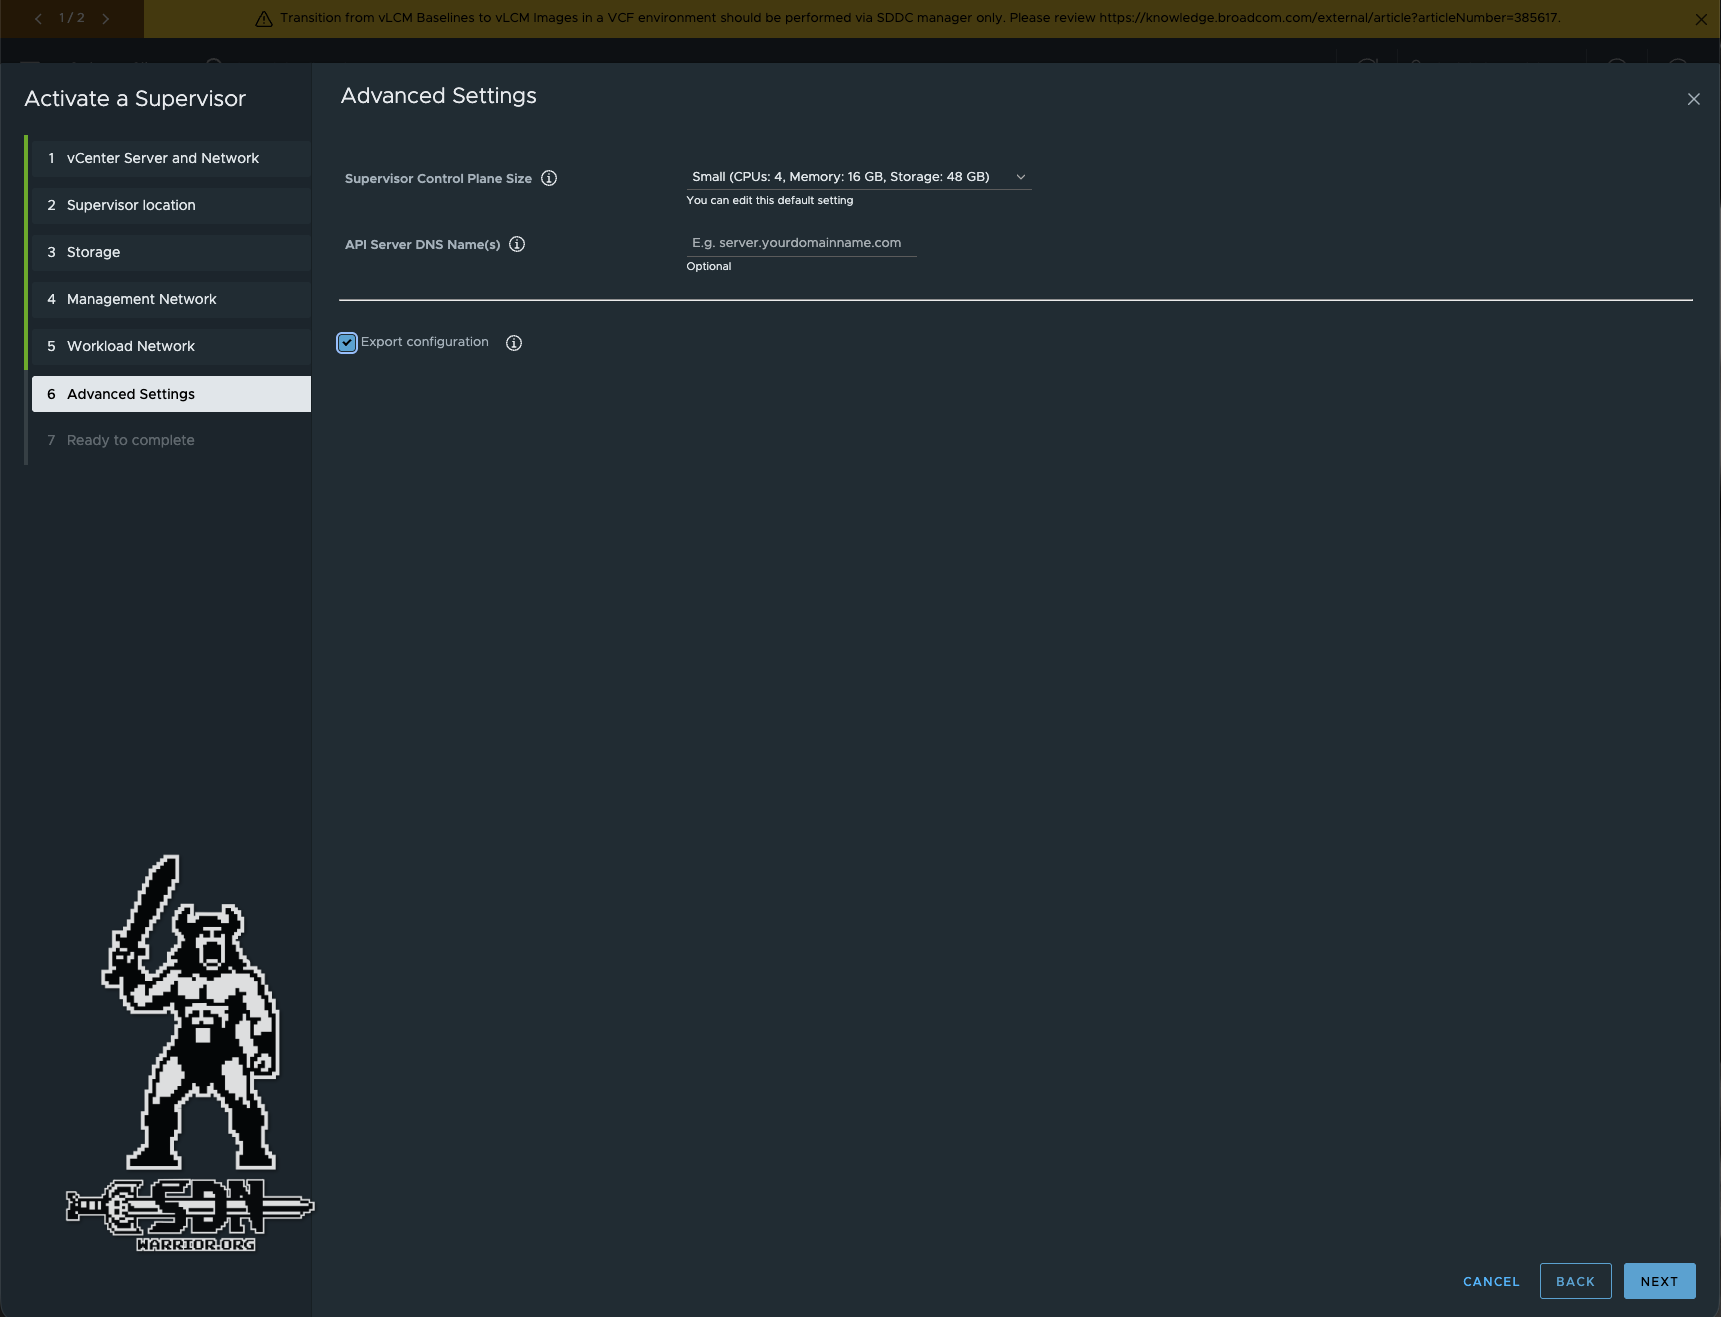The height and width of the screenshot is (1317, 1721).
Task: Open Supervisor Control Plane Size dropdown
Action: (858, 177)
